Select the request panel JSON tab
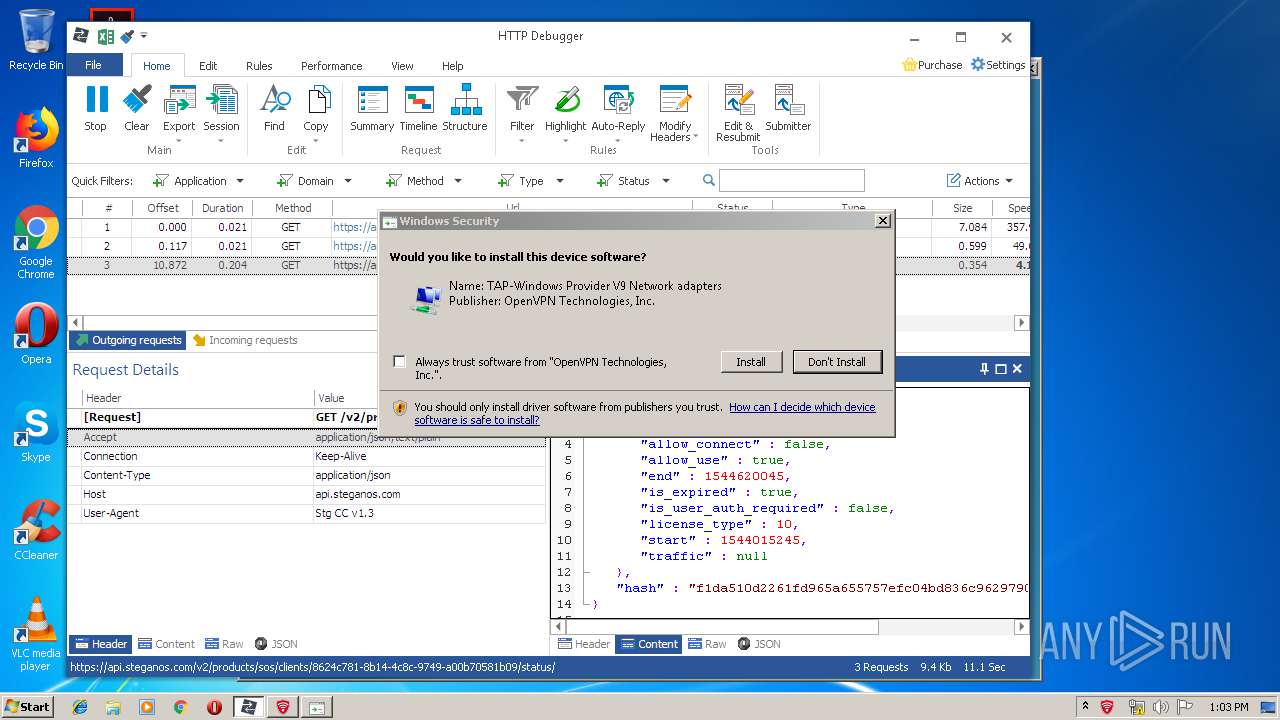Viewport: 1280px width, 720px height. (276, 644)
